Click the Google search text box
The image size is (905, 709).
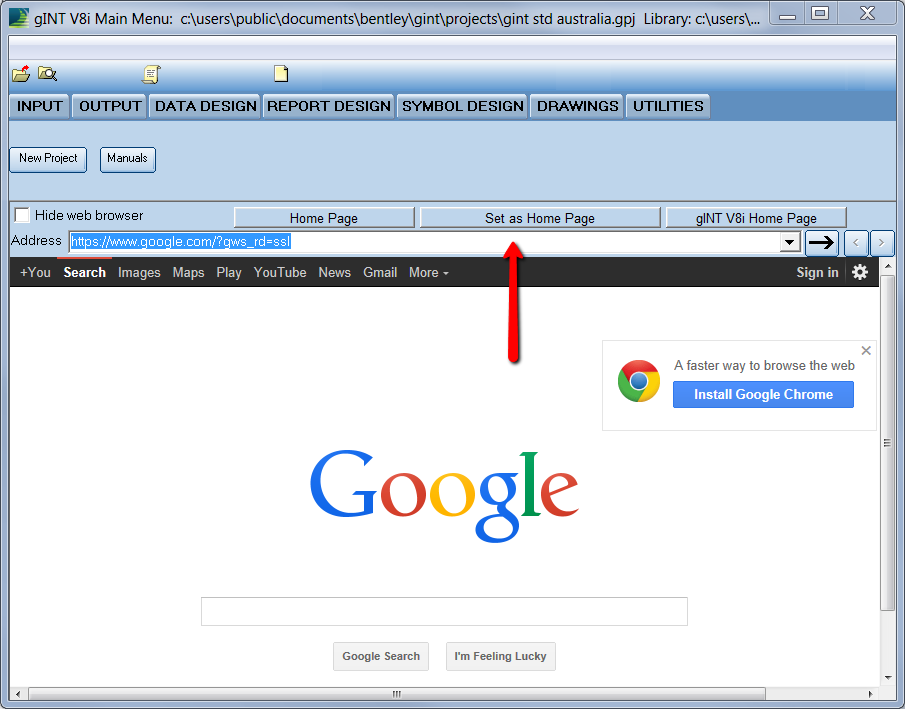(x=444, y=611)
